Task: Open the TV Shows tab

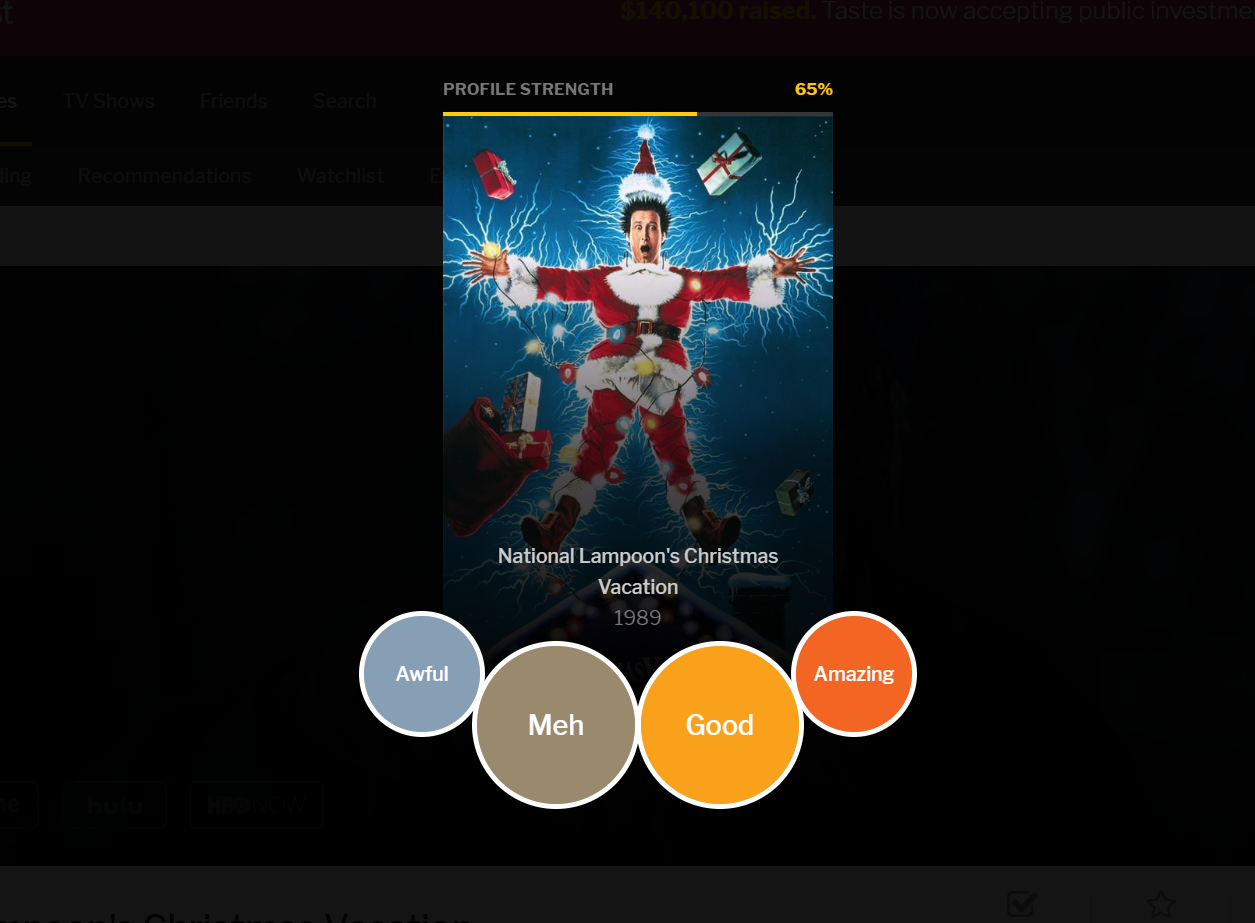Action: [x=109, y=101]
